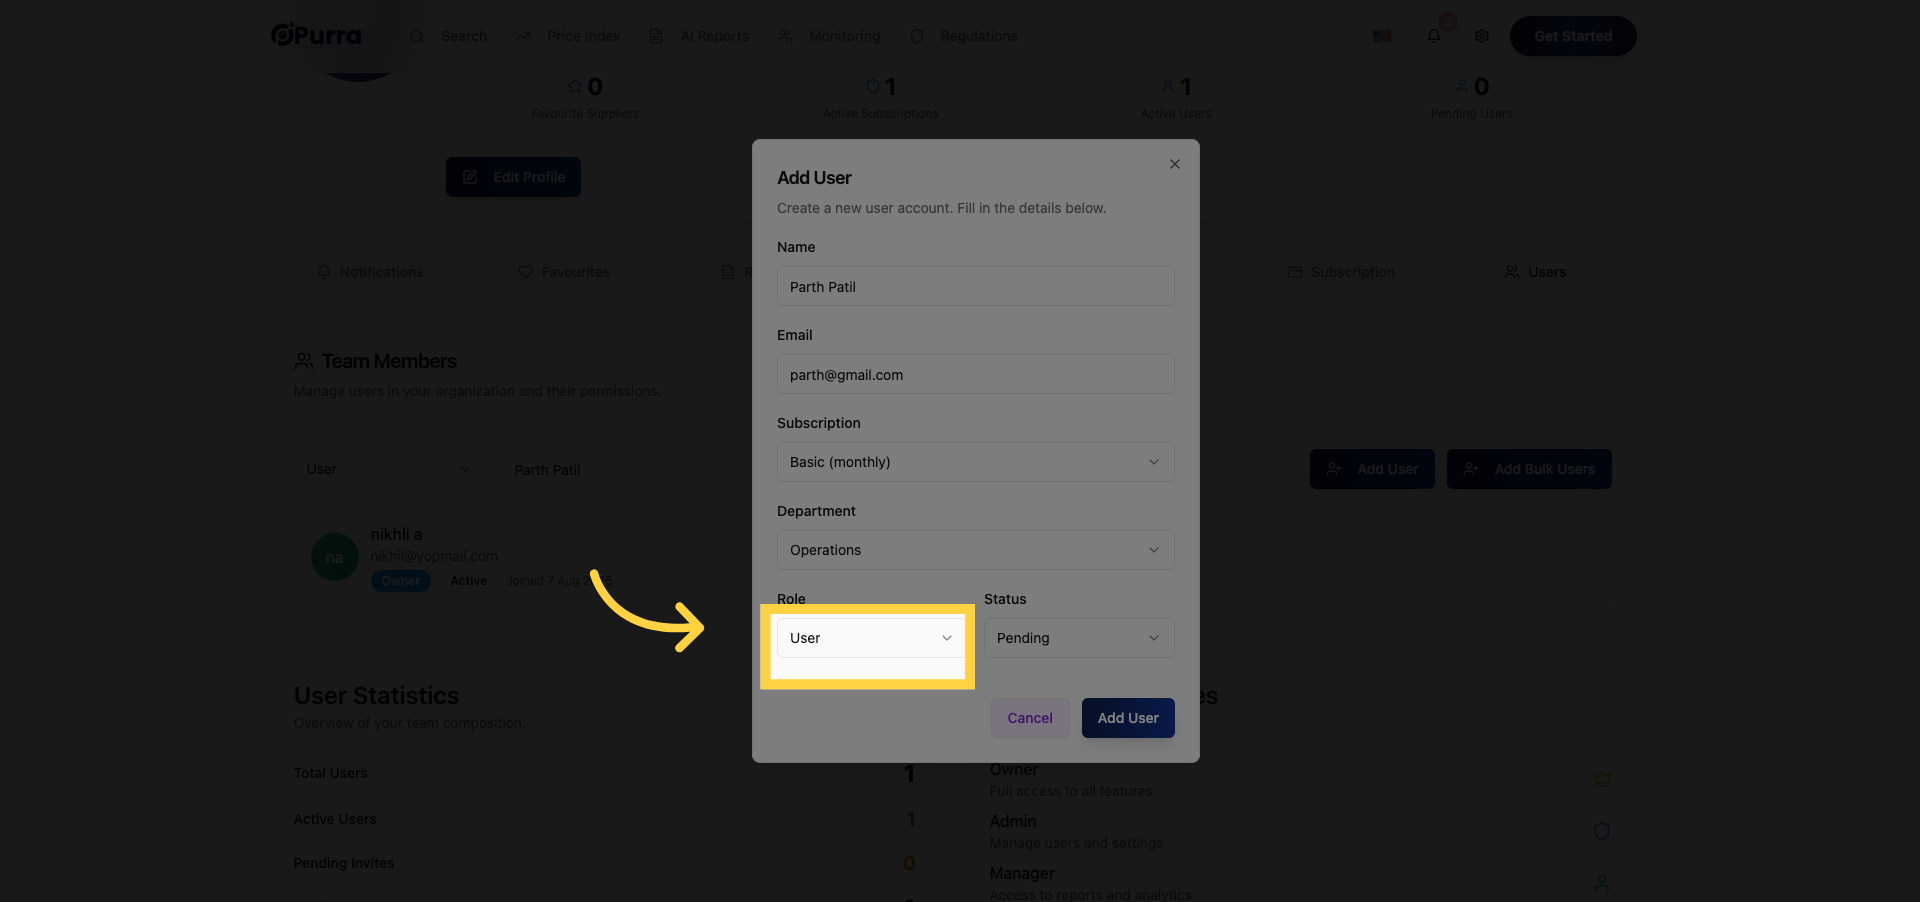Viewport: 1920px width, 902px height.
Task: Click the Edit Profile button
Action: (x=513, y=177)
